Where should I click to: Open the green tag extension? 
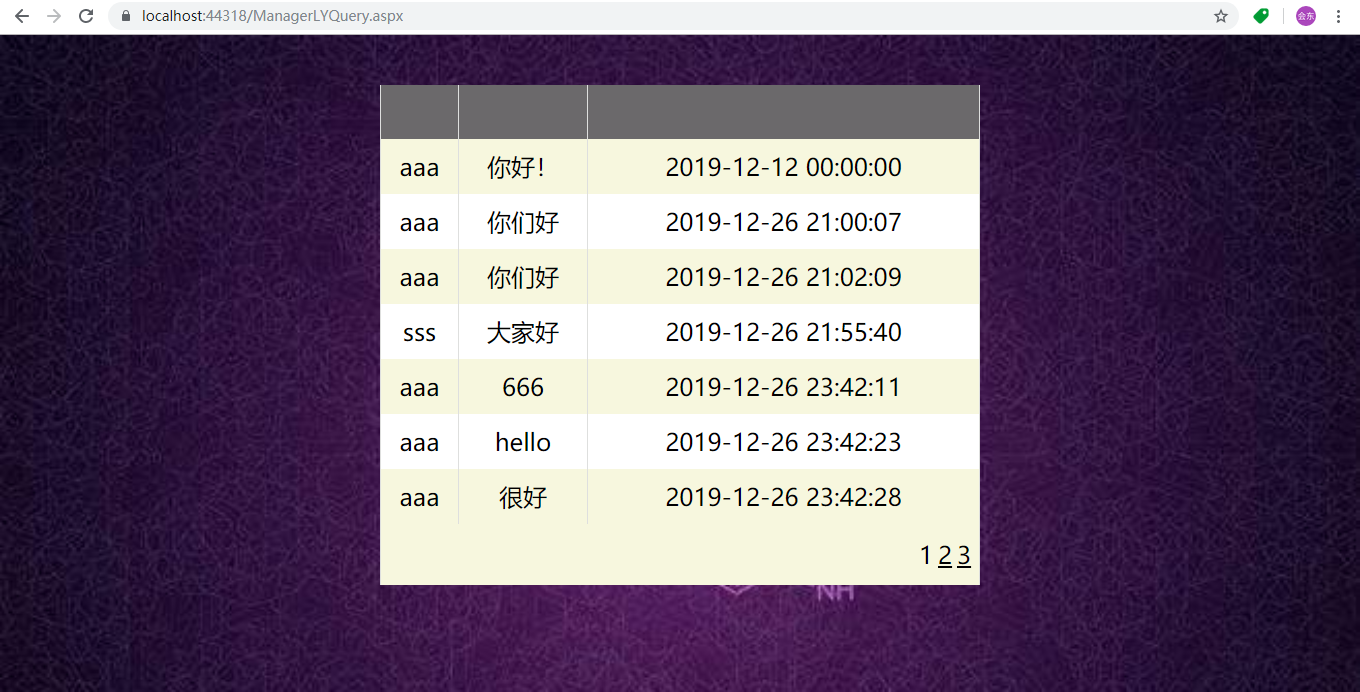pos(1261,16)
